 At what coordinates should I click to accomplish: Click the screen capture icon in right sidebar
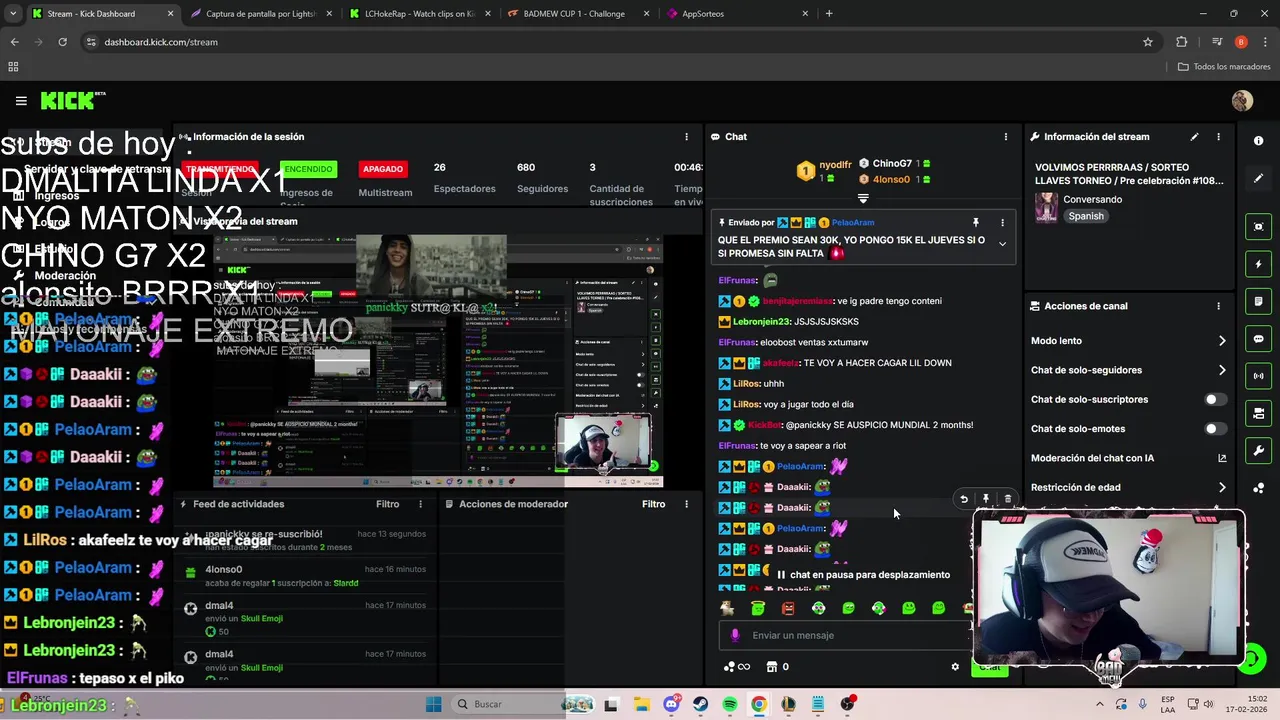pos(1259,227)
